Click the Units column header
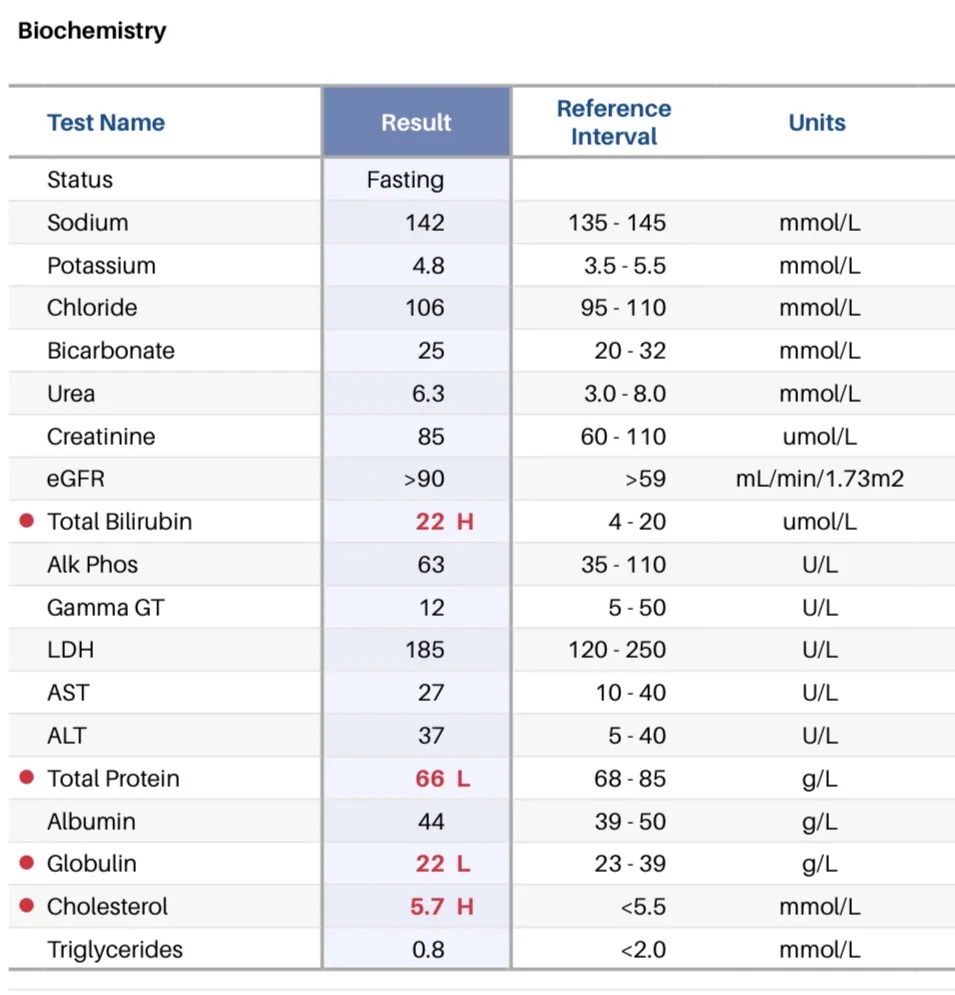 tap(817, 122)
